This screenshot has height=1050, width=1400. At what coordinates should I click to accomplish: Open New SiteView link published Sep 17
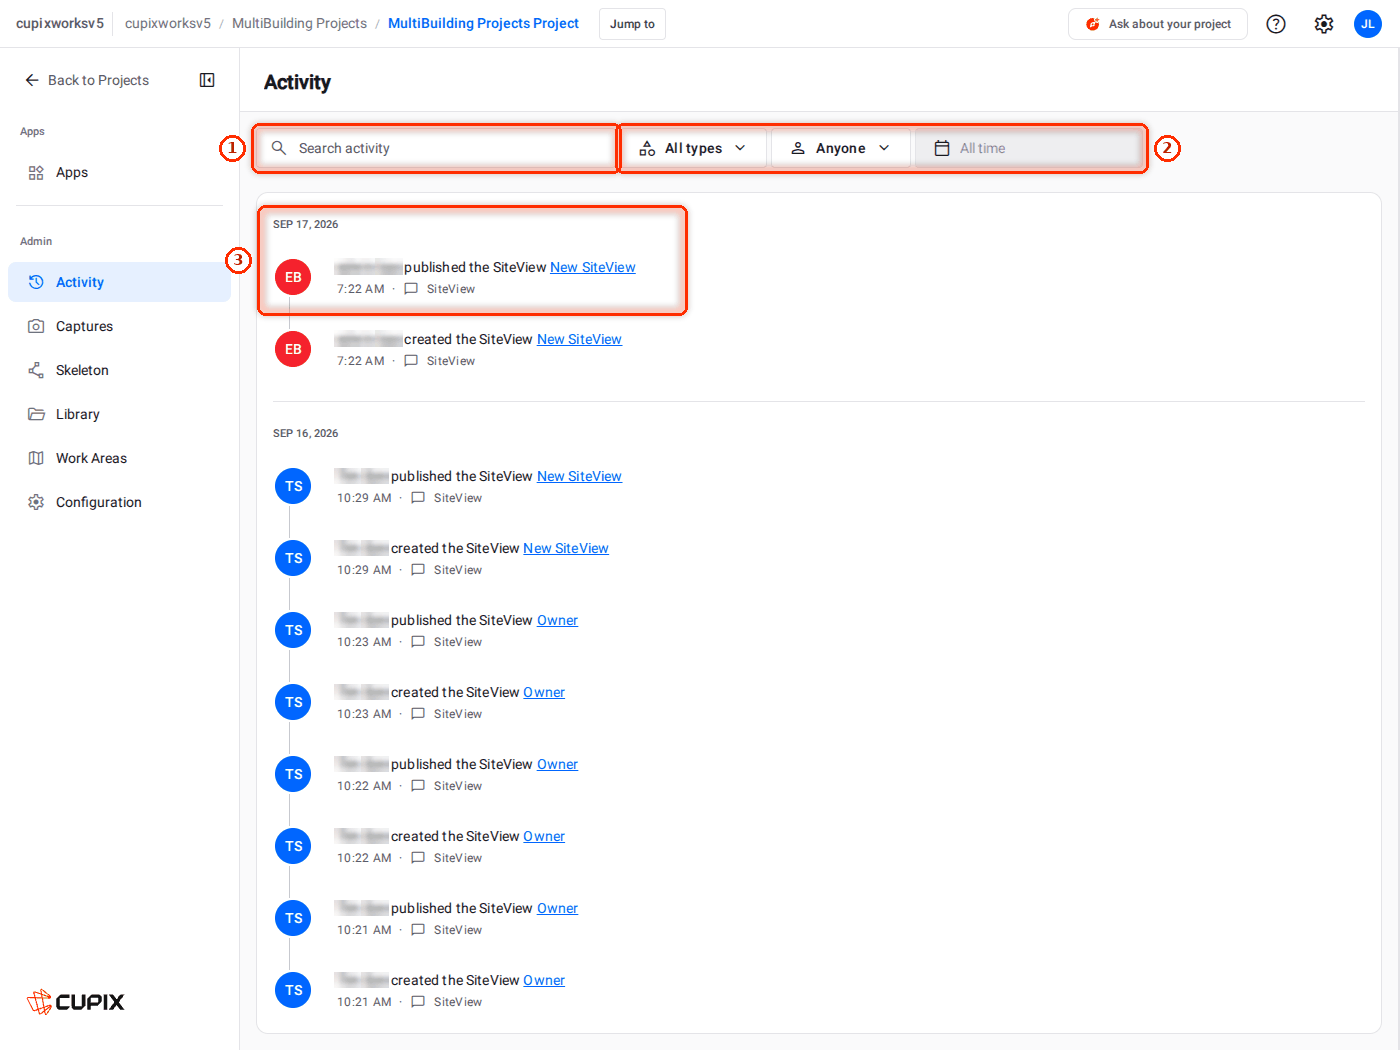point(593,267)
